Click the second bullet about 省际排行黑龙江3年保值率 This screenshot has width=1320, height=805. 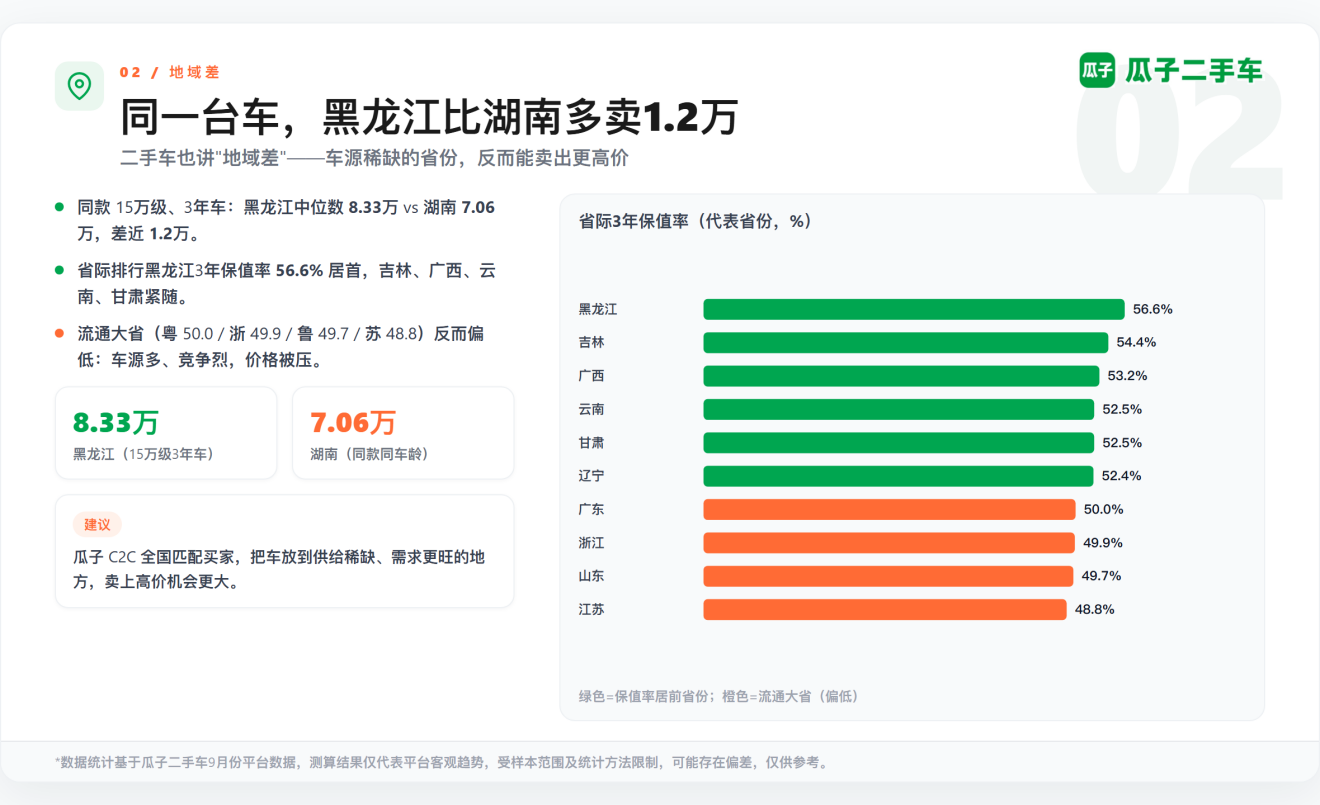286,284
